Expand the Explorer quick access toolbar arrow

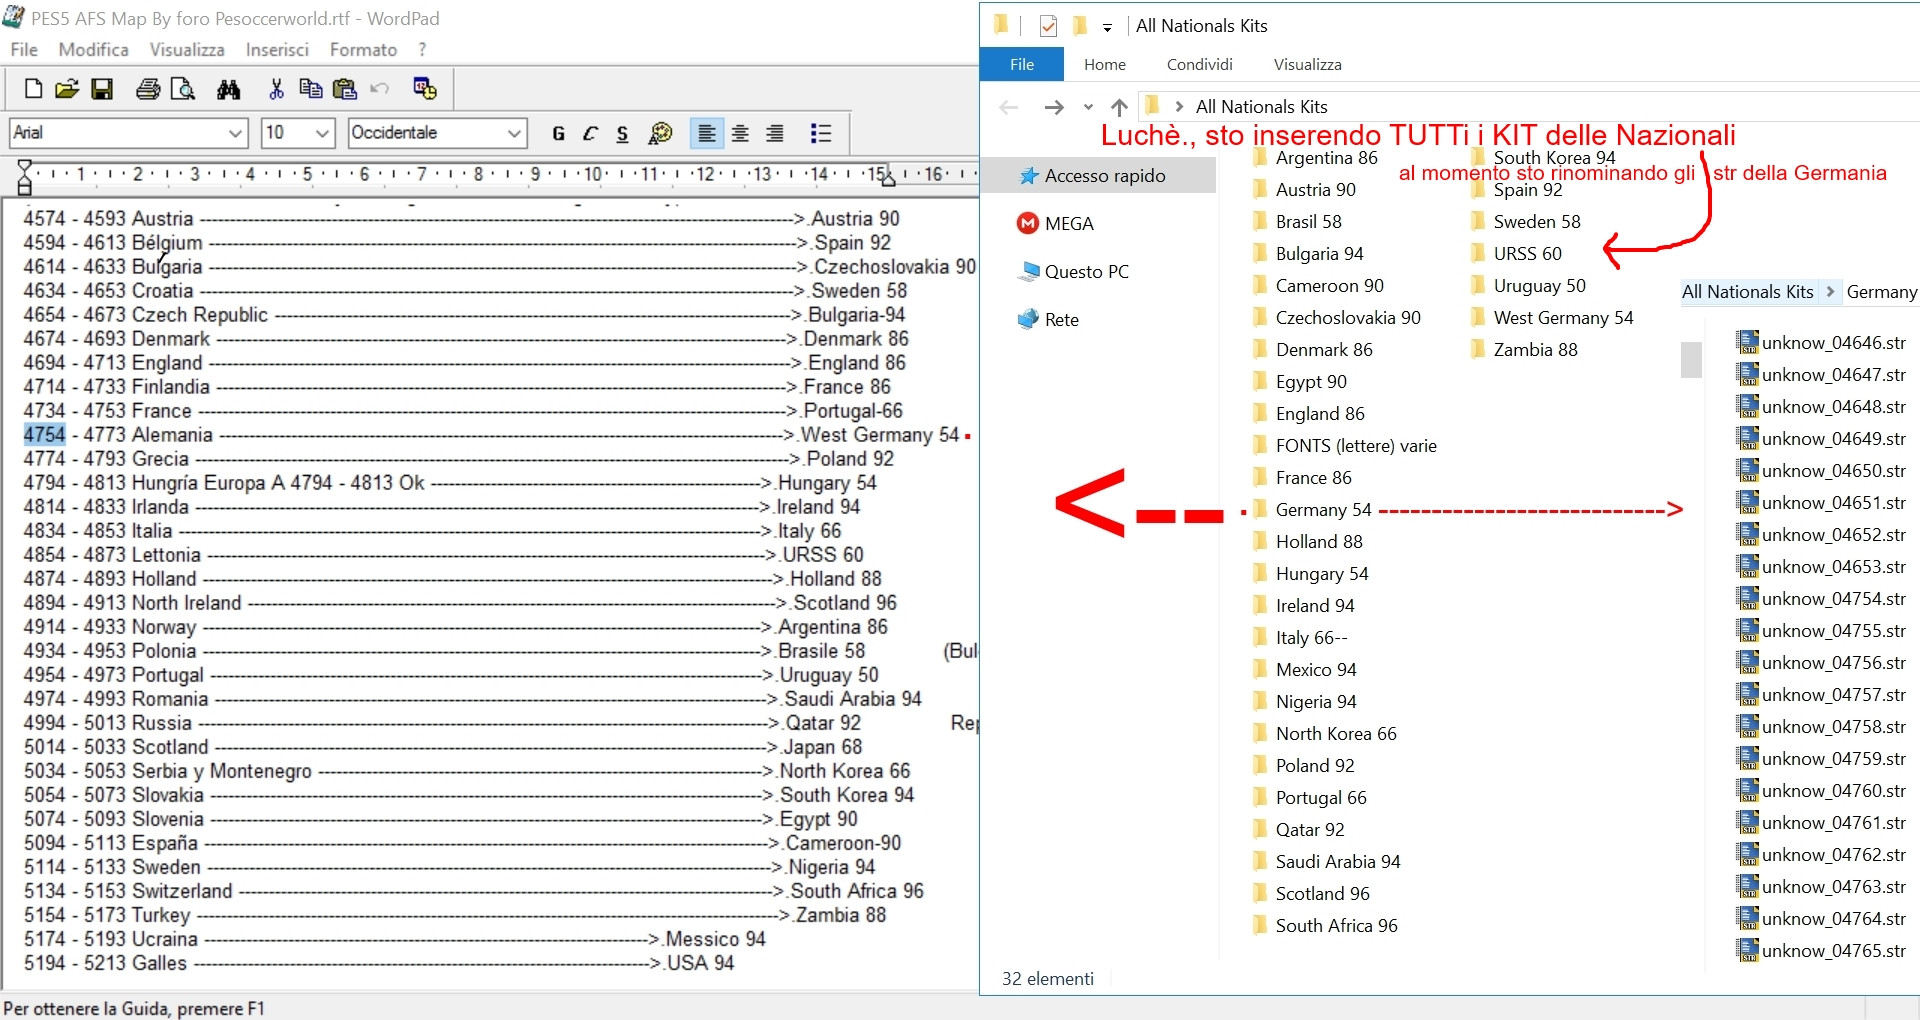pos(1107,27)
